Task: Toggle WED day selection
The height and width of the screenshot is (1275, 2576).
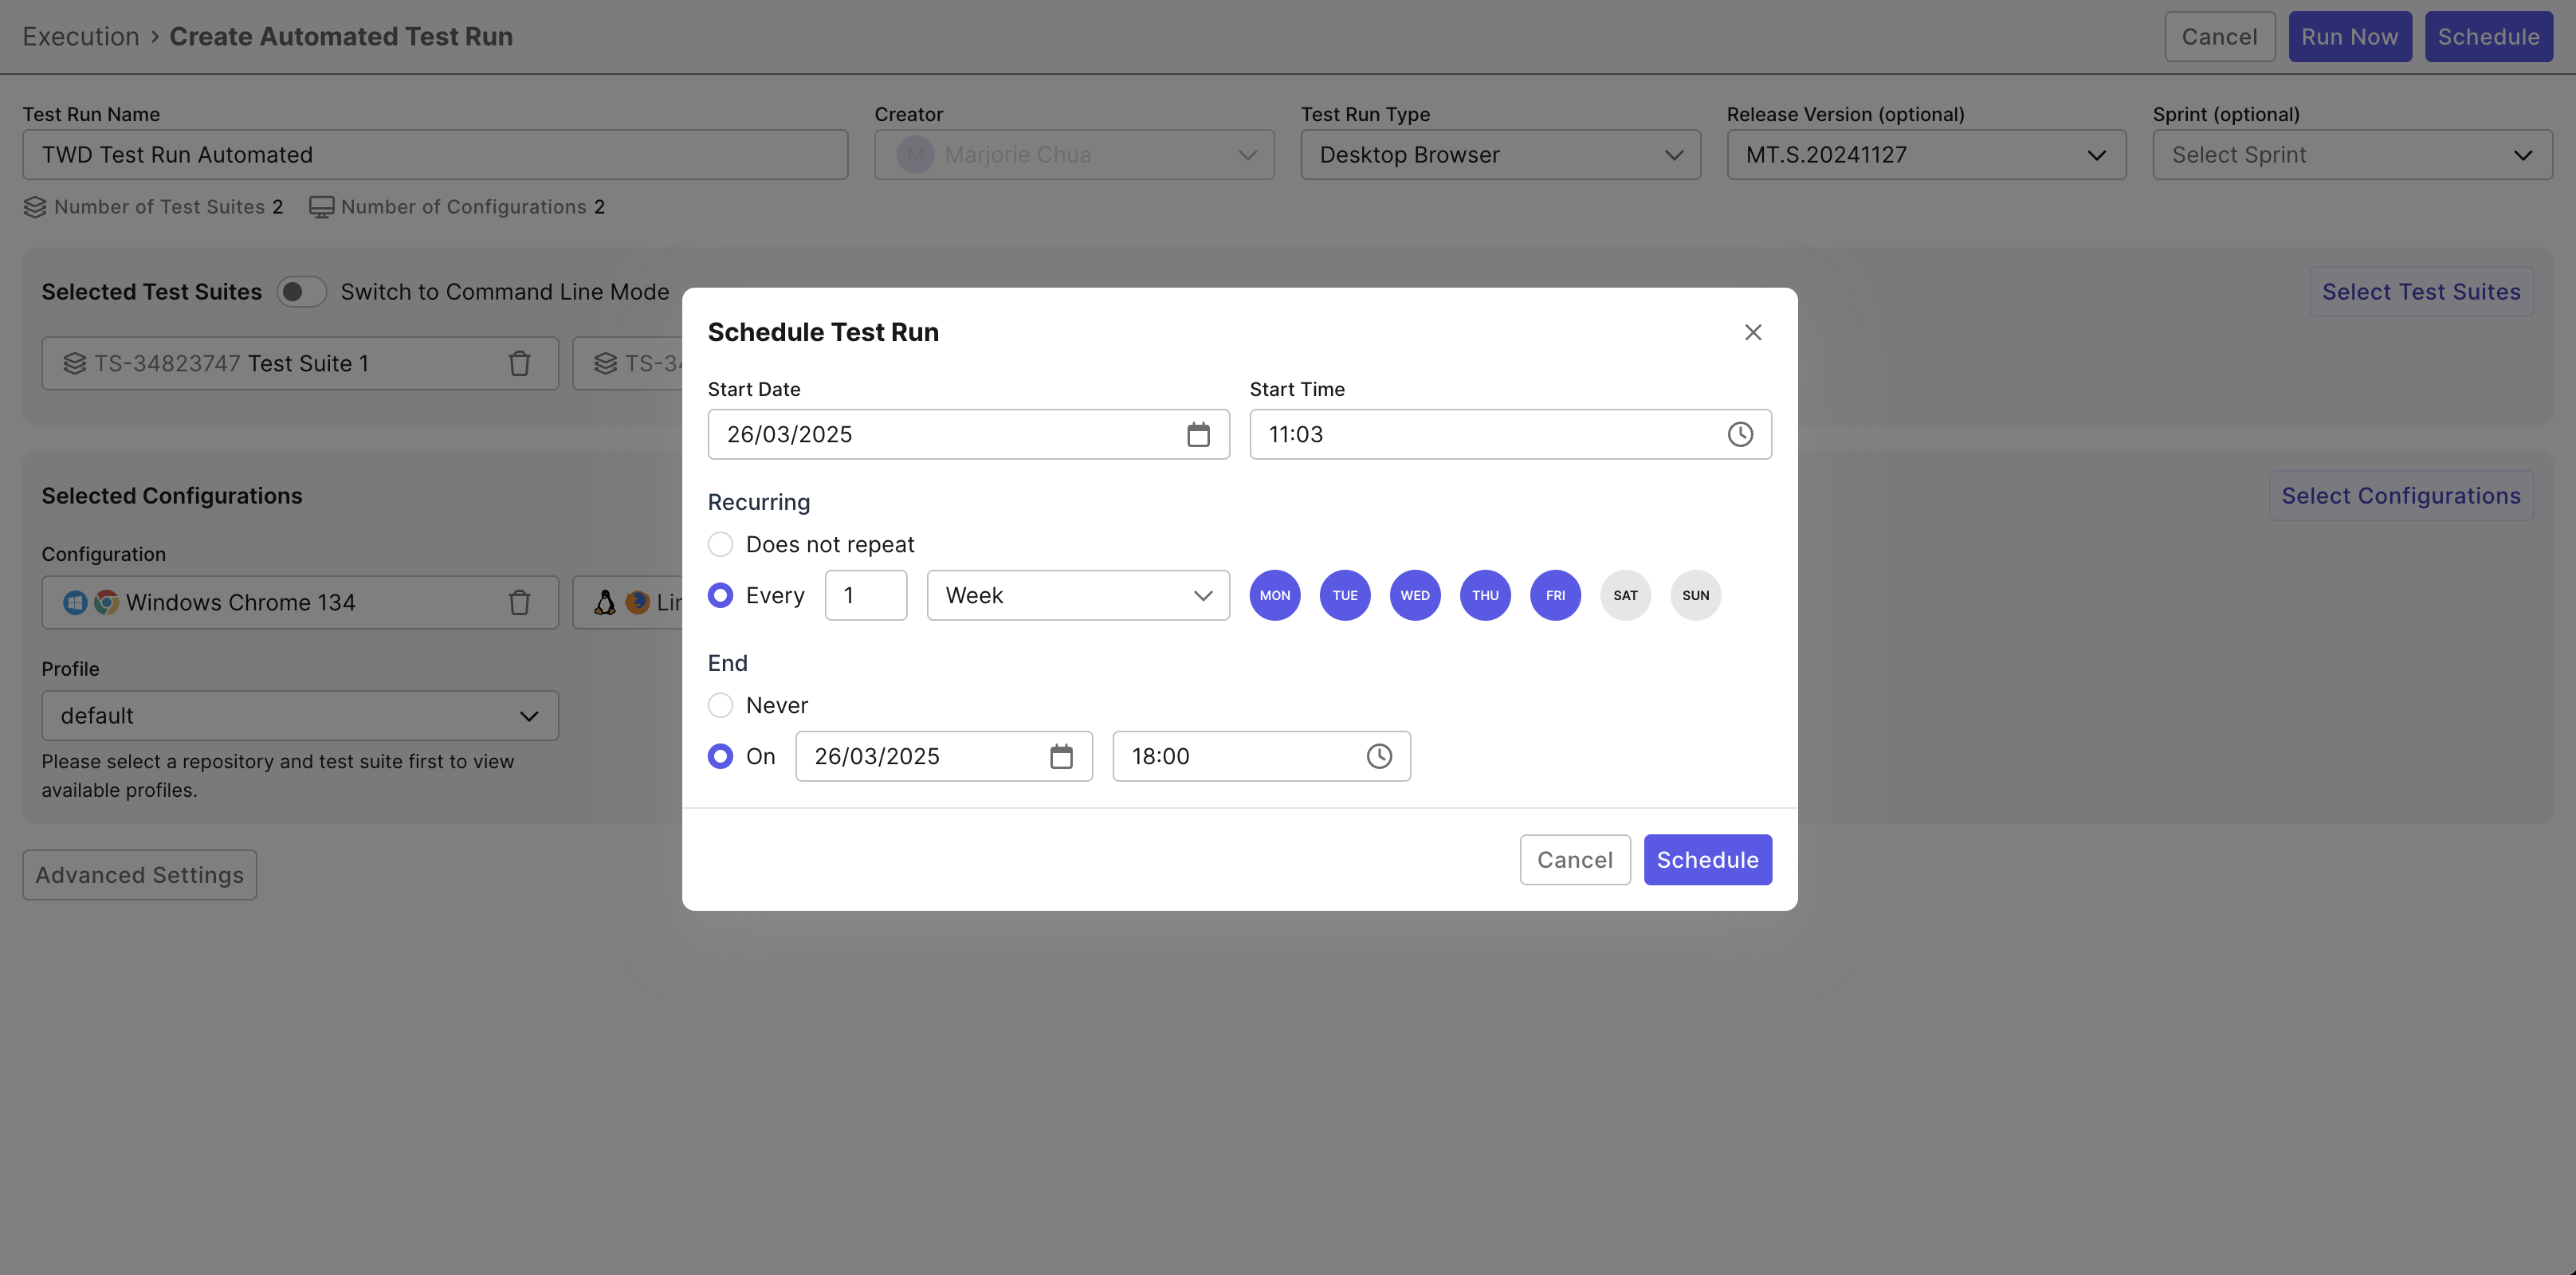Action: 1415,595
